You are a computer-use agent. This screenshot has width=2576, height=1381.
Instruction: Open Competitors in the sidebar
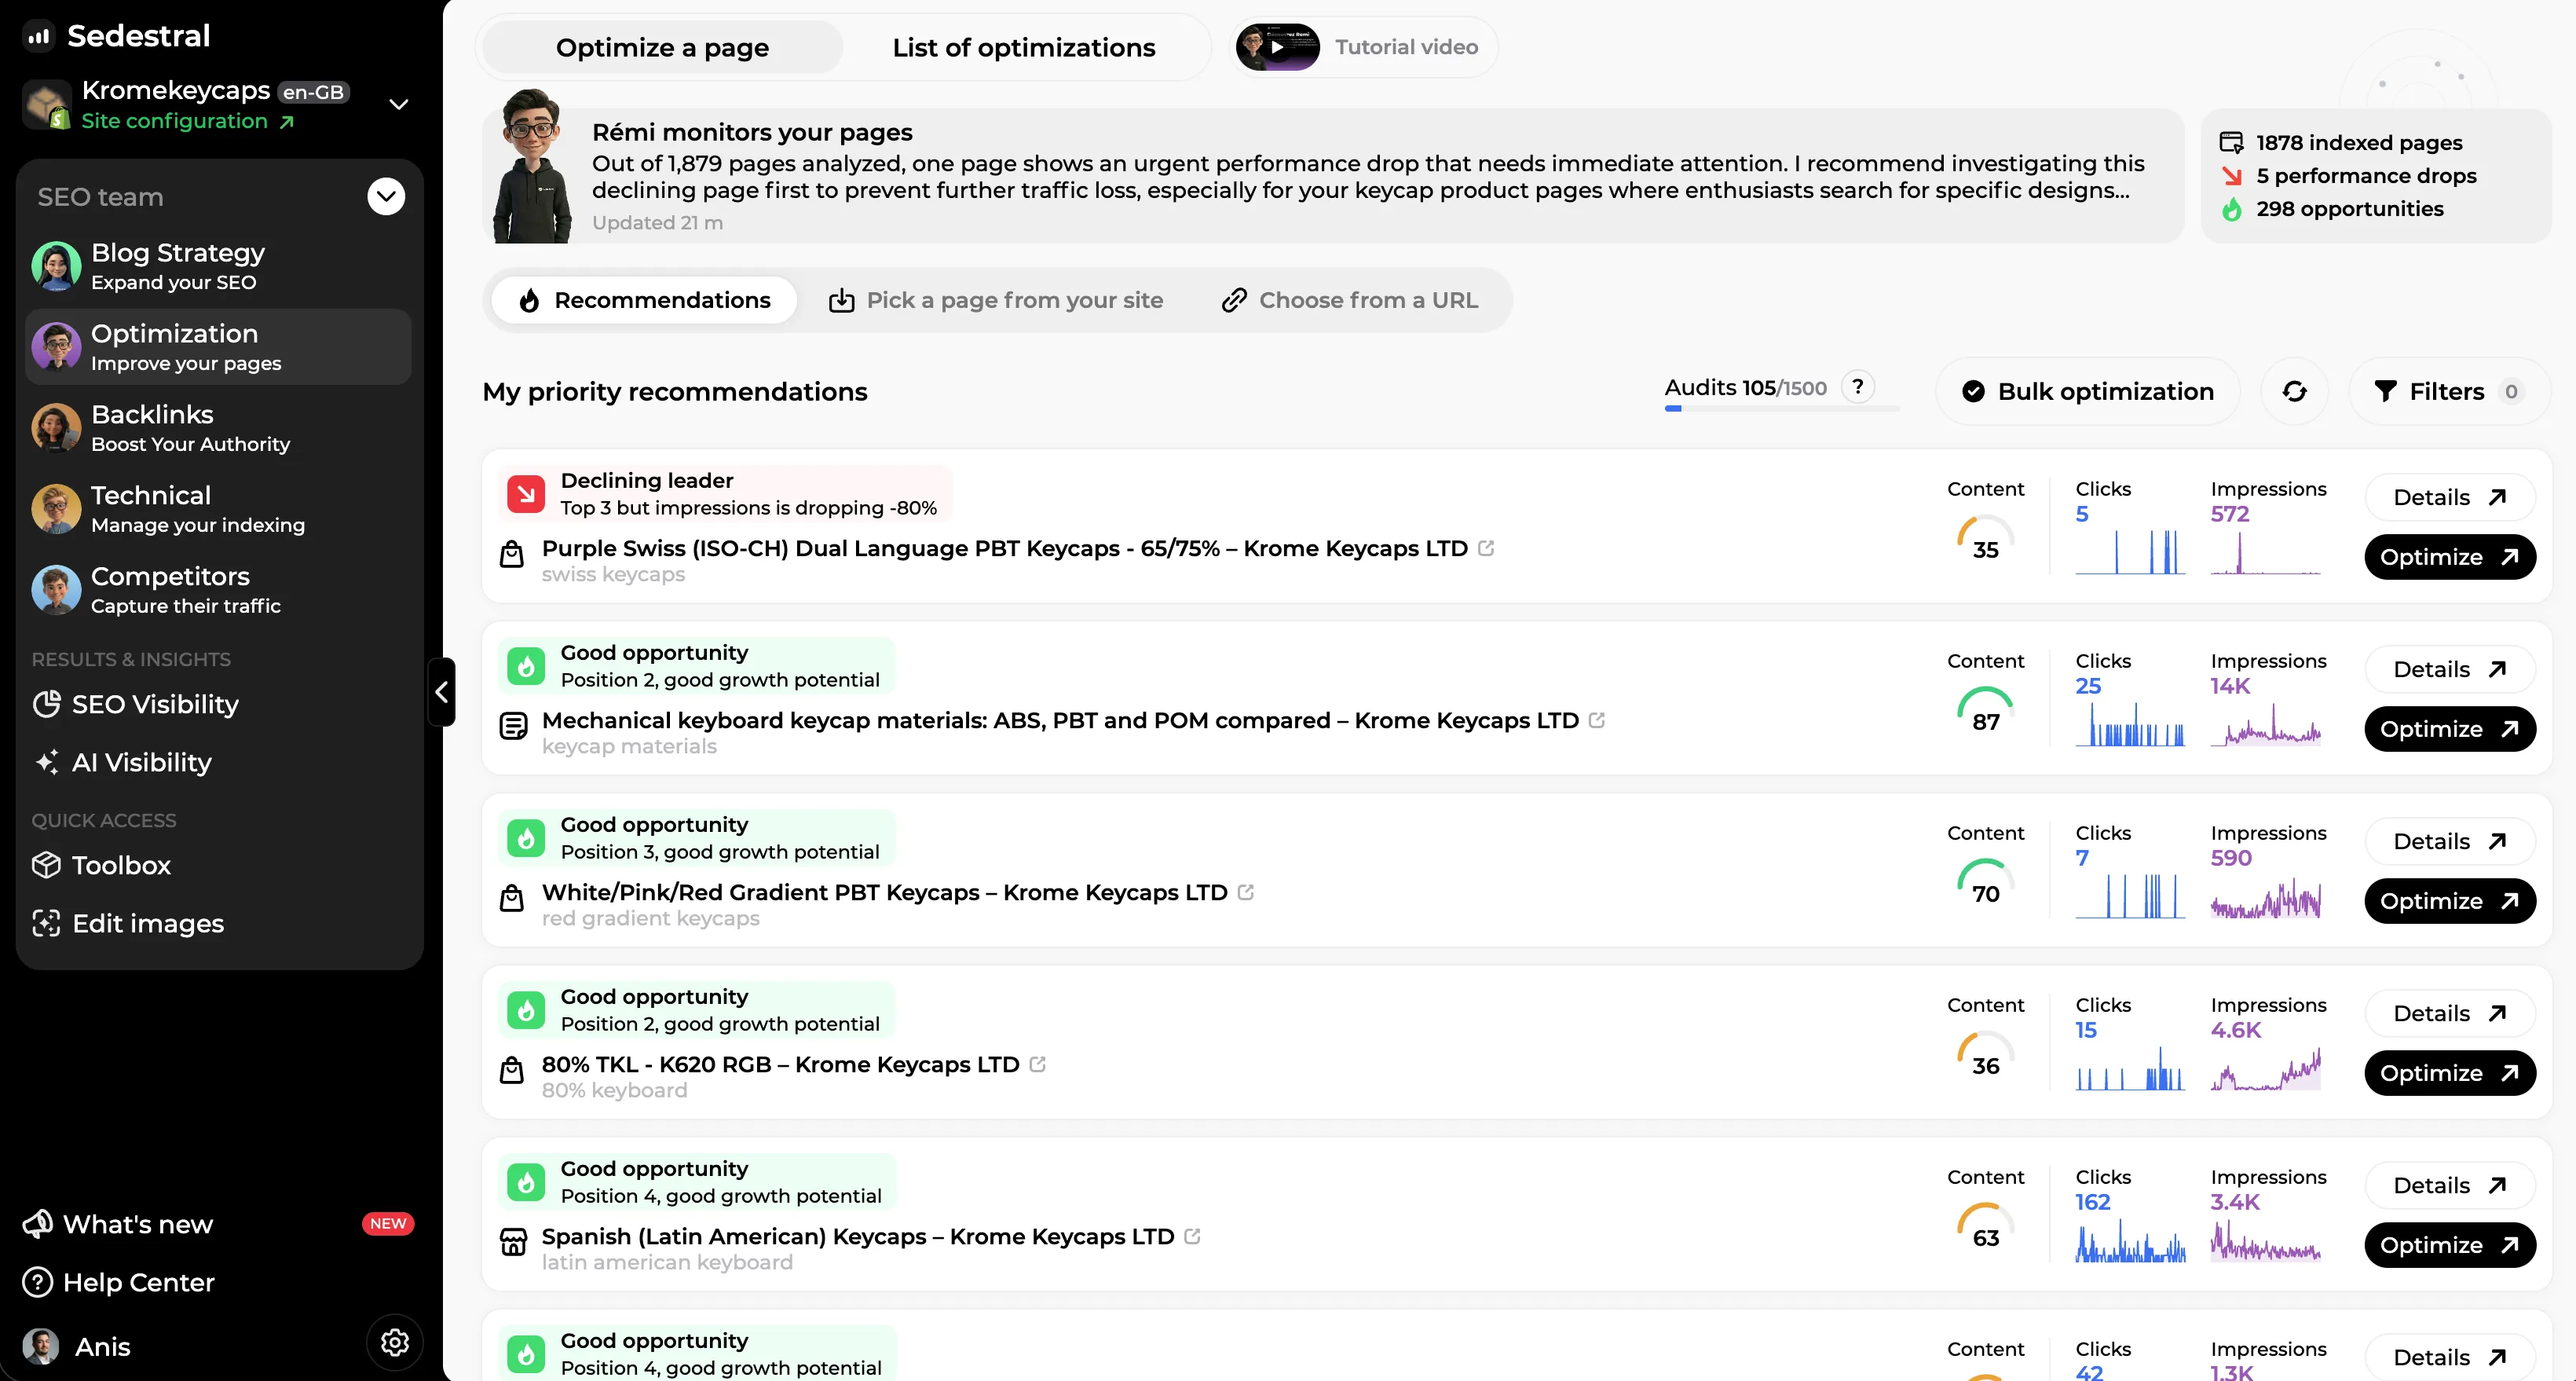[218, 590]
